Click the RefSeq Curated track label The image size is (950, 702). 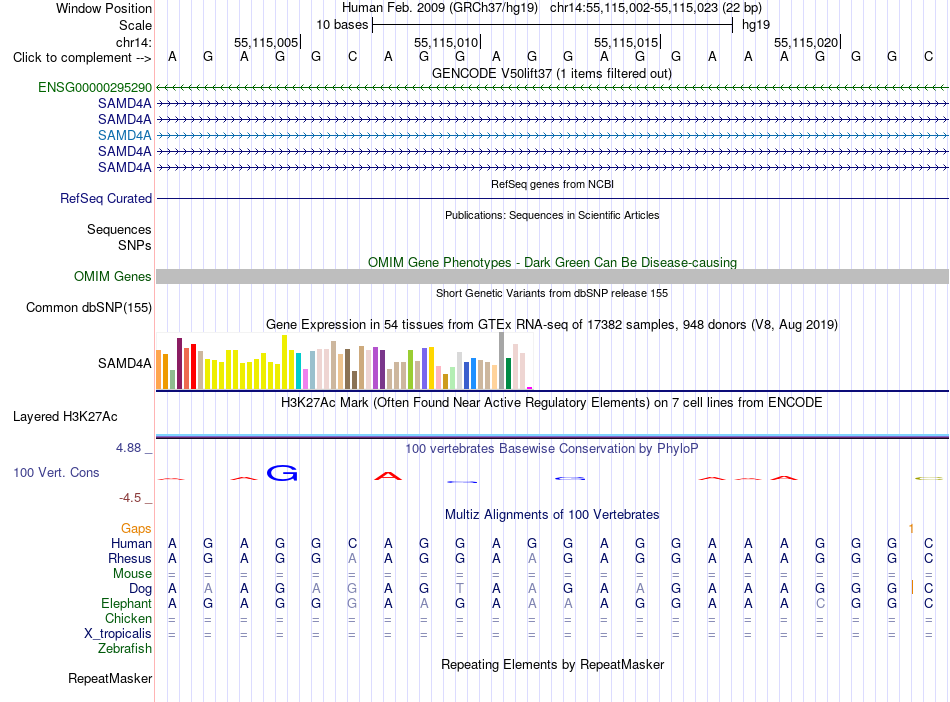pyautogui.click(x=106, y=199)
